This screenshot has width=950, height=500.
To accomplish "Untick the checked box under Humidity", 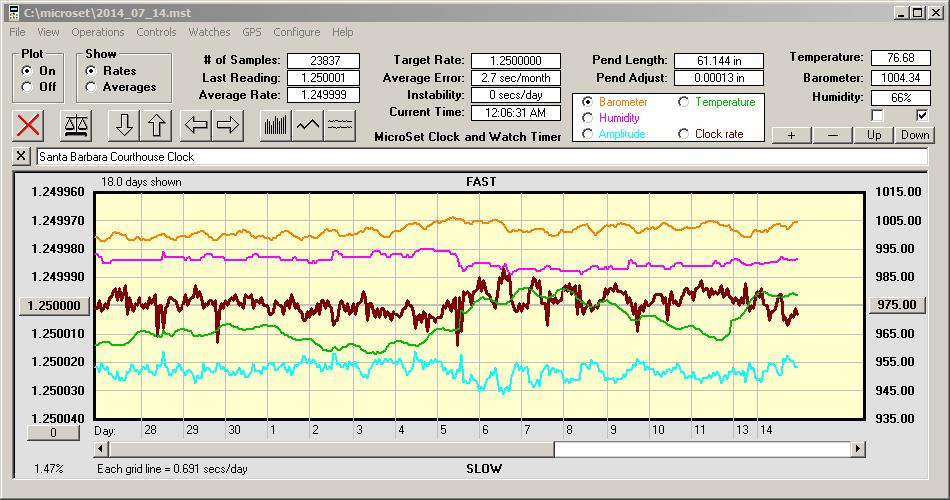I will tap(922, 115).
